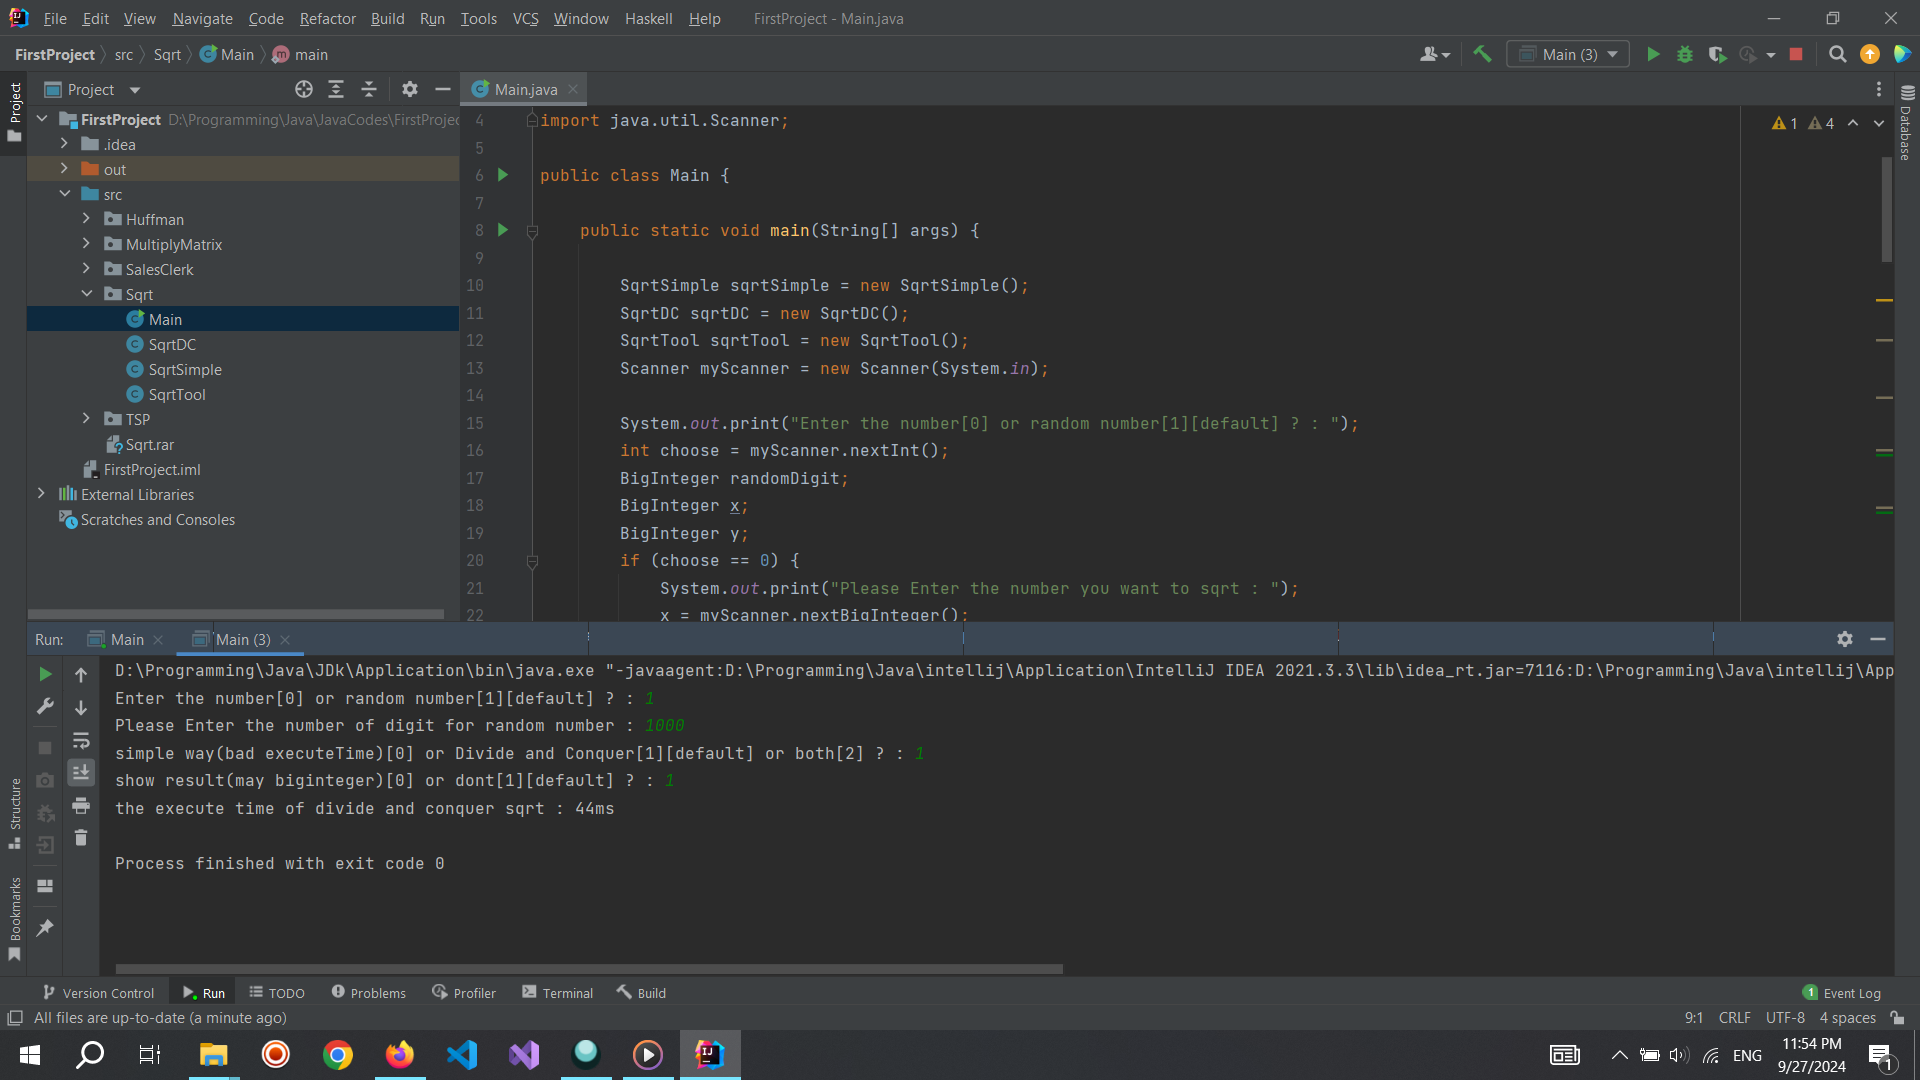Open the Problems tool window
Viewport: 1920px width, 1080px height.
368,993
